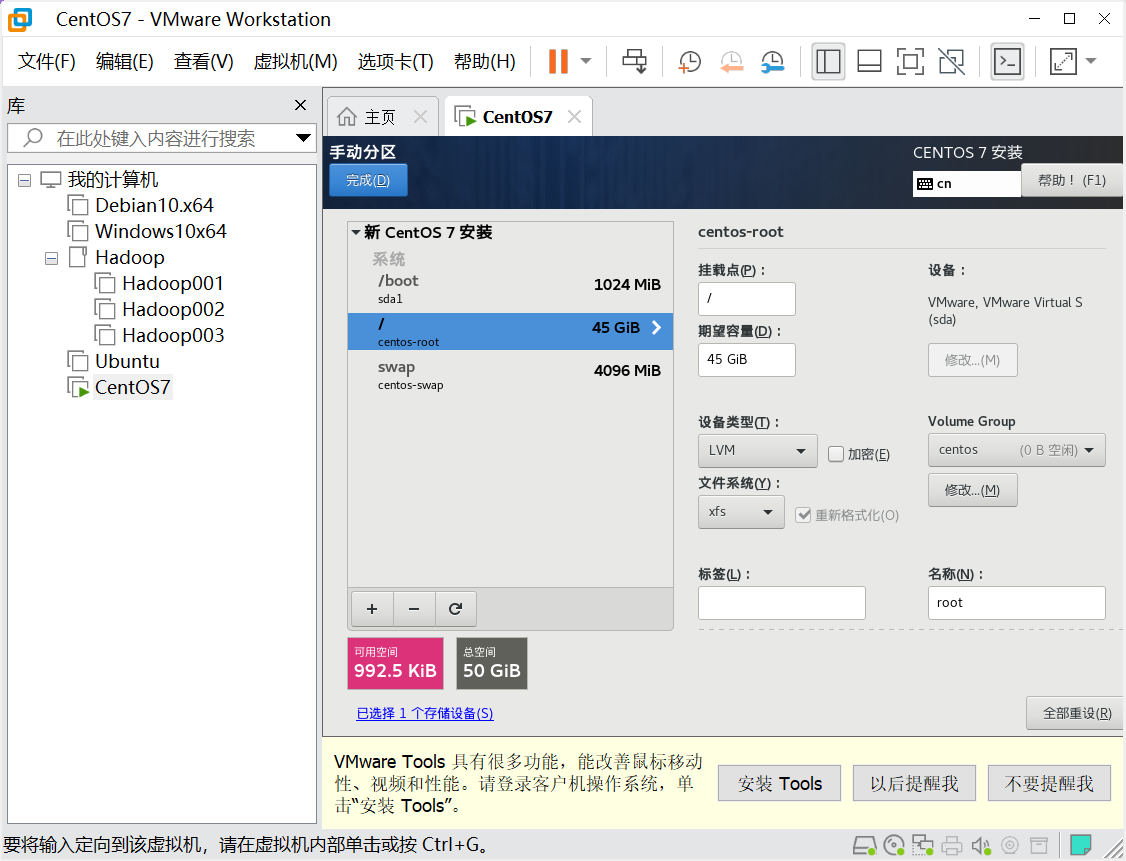
Task: Click 修改...(M) under Volume Group
Action: [972, 490]
